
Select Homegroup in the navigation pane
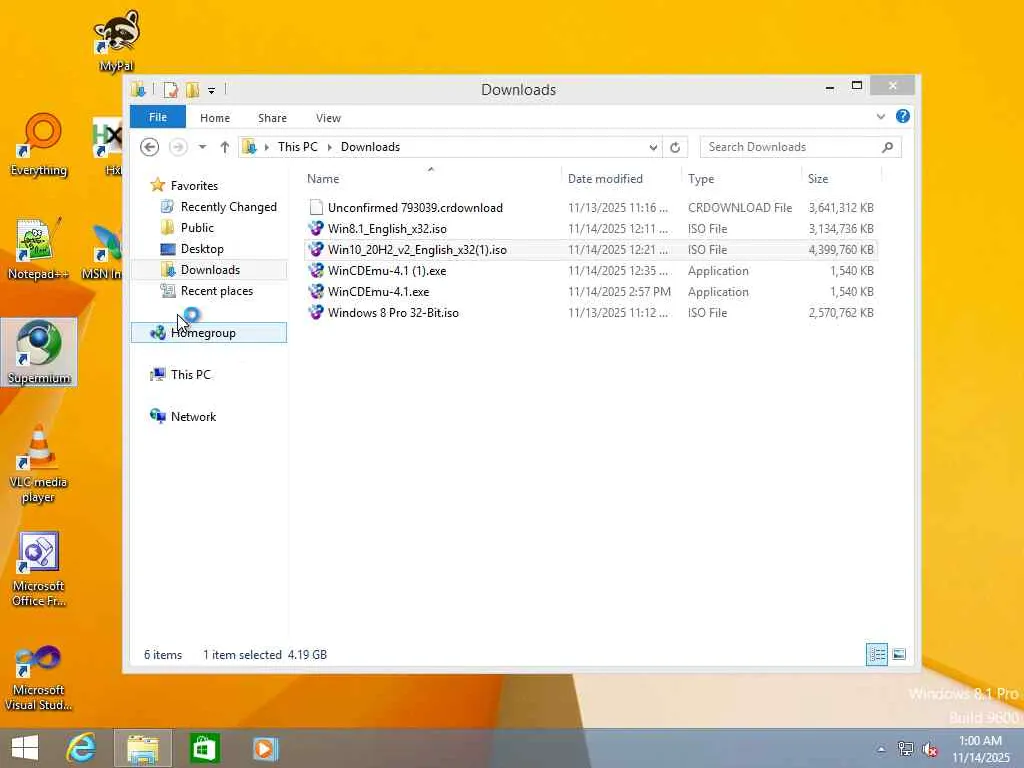click(209, 332)
